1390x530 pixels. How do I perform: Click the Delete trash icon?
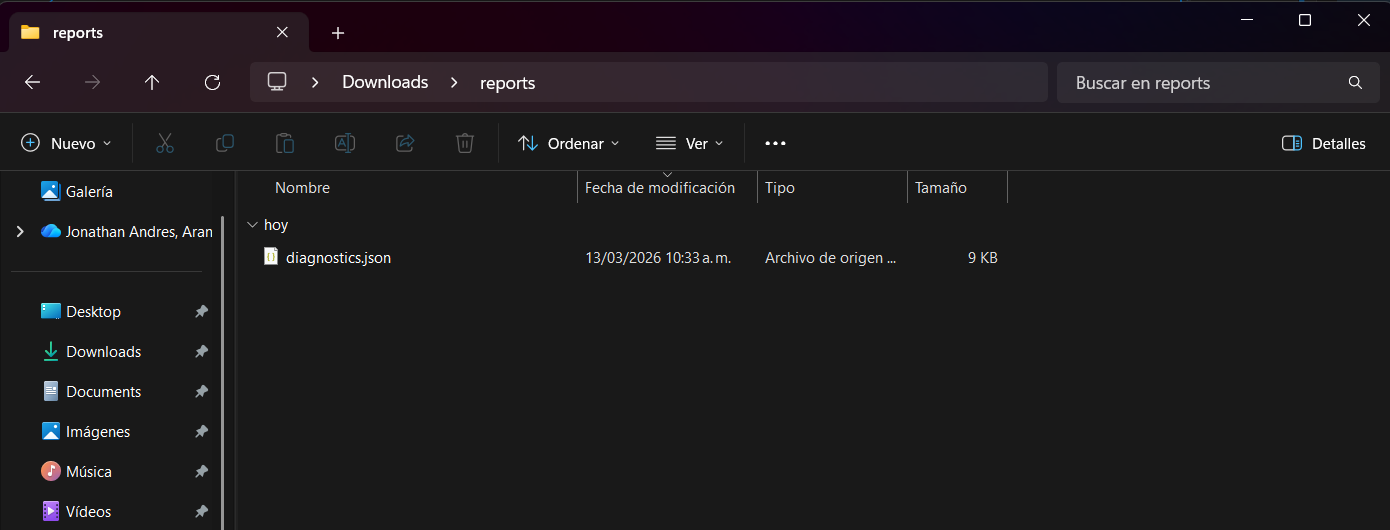[x=465, y=143]
